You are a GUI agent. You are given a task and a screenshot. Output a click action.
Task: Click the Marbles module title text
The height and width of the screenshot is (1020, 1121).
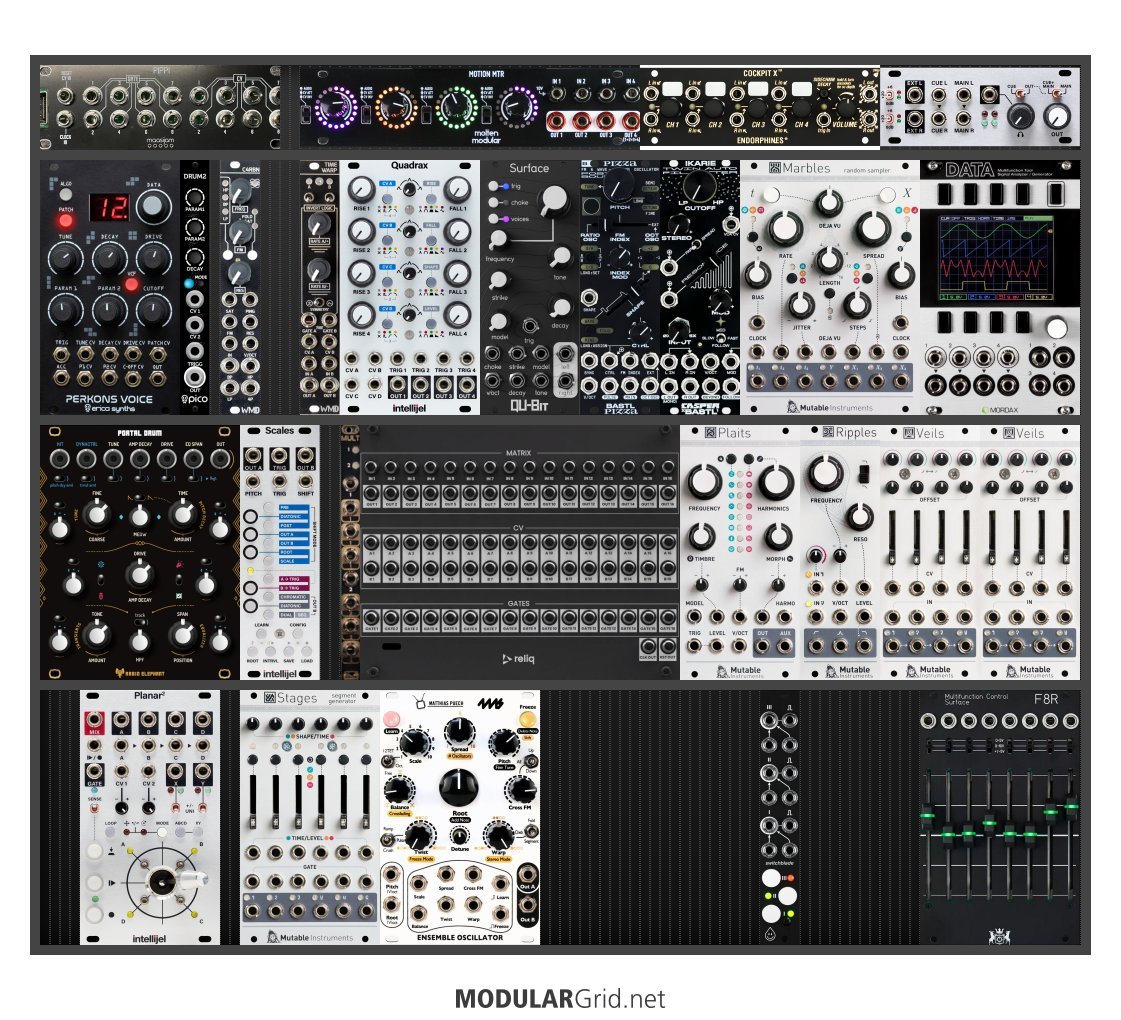coord(806,168)
